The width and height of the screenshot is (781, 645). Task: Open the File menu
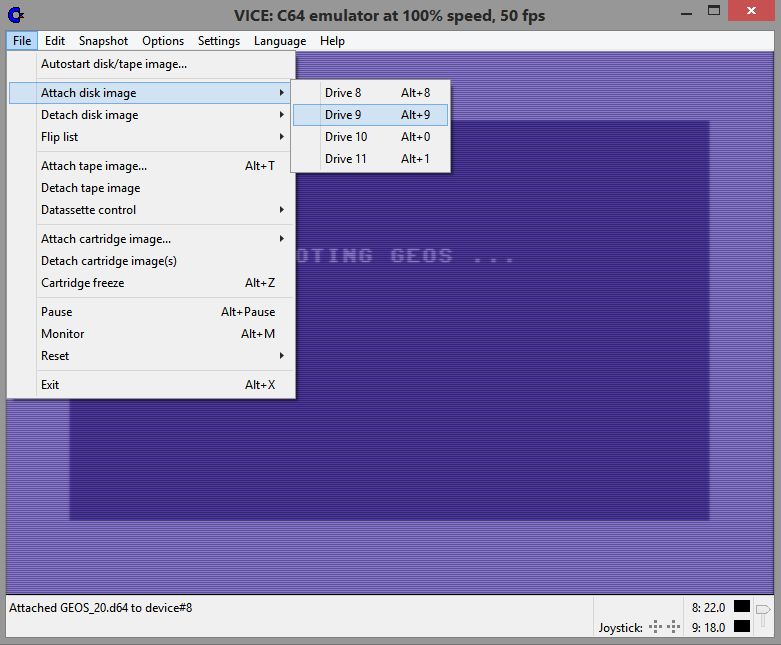pyautogui.click(x=22, y=41)
